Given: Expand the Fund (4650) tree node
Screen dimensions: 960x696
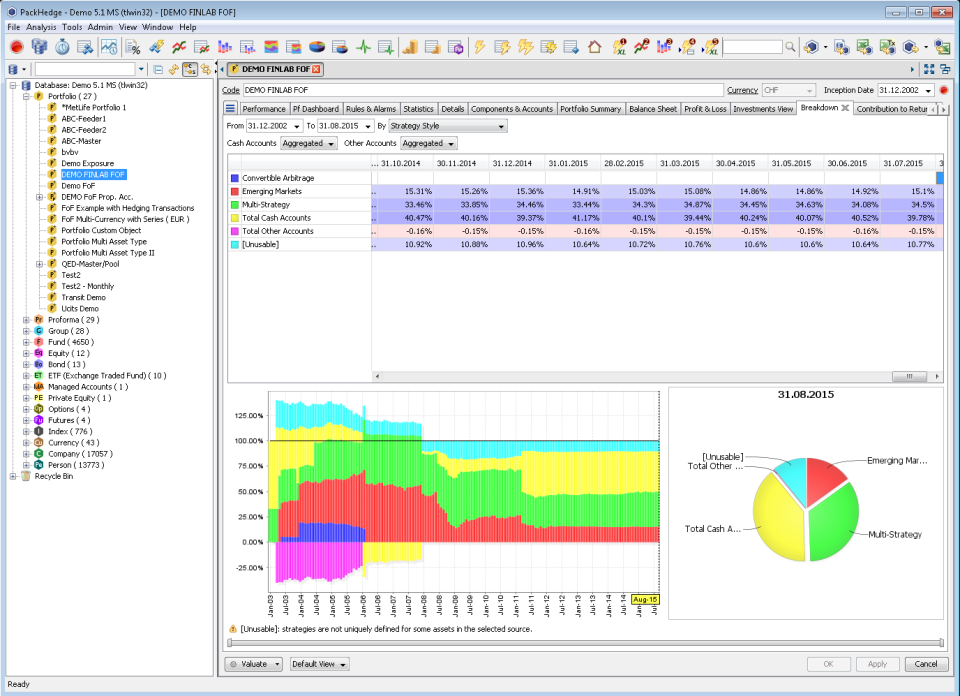Looking at the screenshot, I should click(26, 342).
